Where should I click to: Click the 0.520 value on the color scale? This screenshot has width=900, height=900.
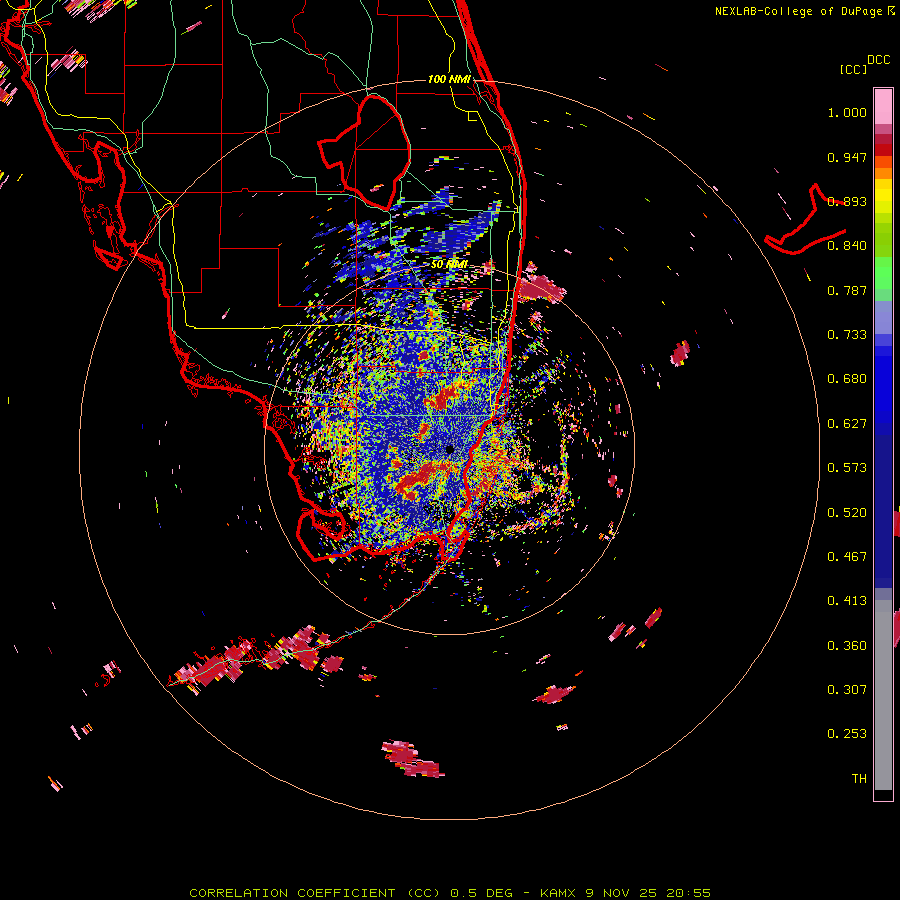[x=847, y=513]
